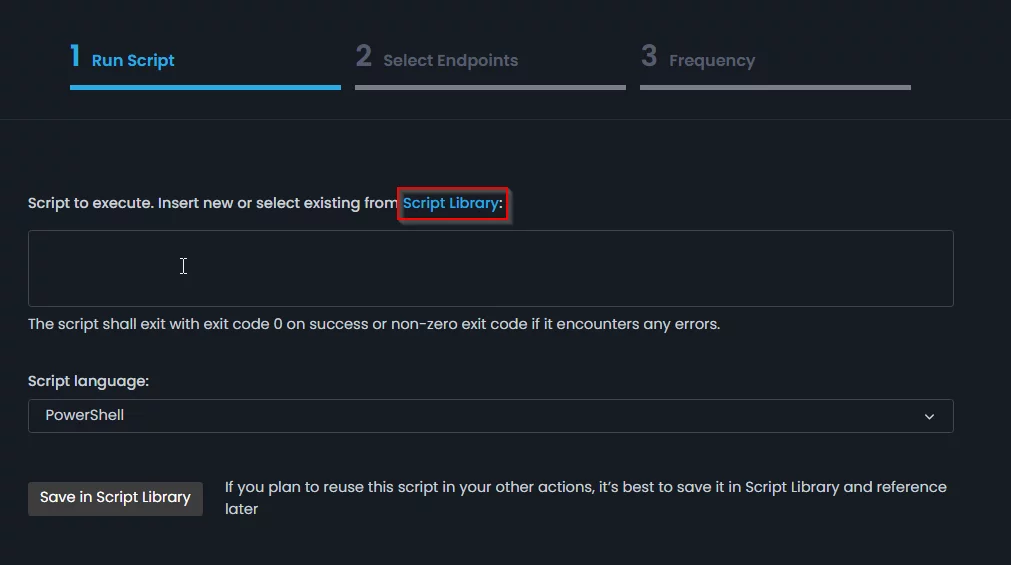Jump to the Frequency step
The width and height of the screenshot is (1011, 565).
click(x=712, y=60)
